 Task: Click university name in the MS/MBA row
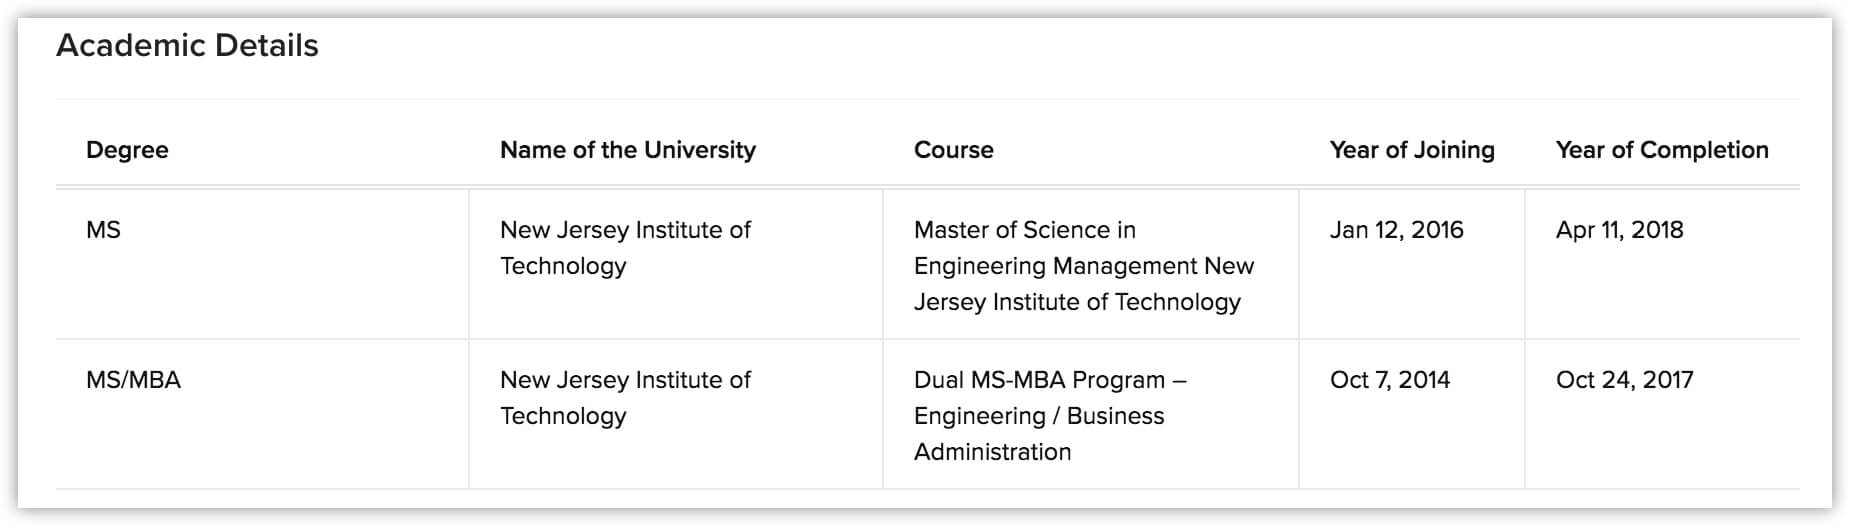point(625,398)
